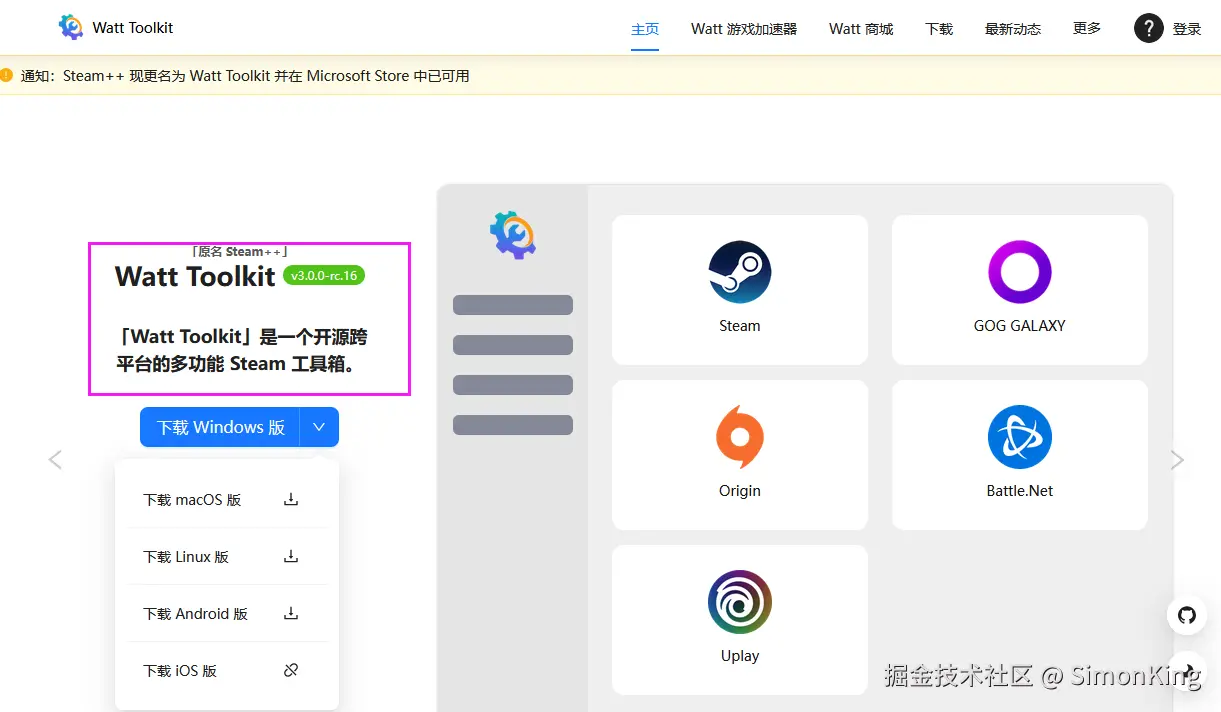Expand the 更多 menu
Viewport: 1221px width, 712px height.
(x=1087, y=29)
